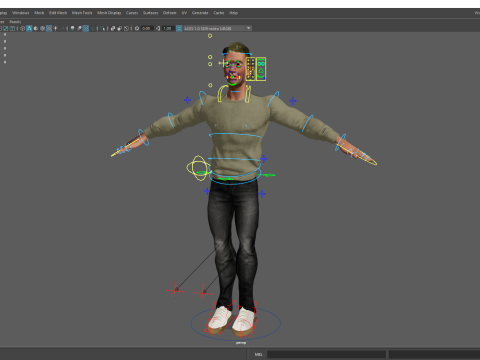Toggle textured display icon

coord(49,28)
